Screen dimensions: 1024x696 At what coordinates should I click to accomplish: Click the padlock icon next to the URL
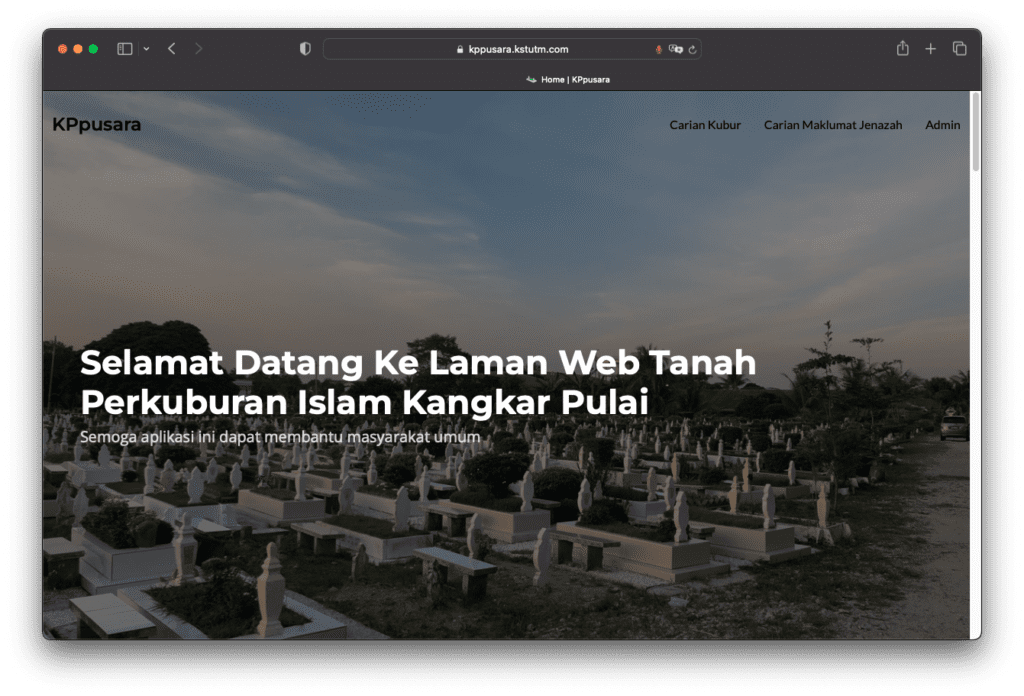[x=459, y=48]
